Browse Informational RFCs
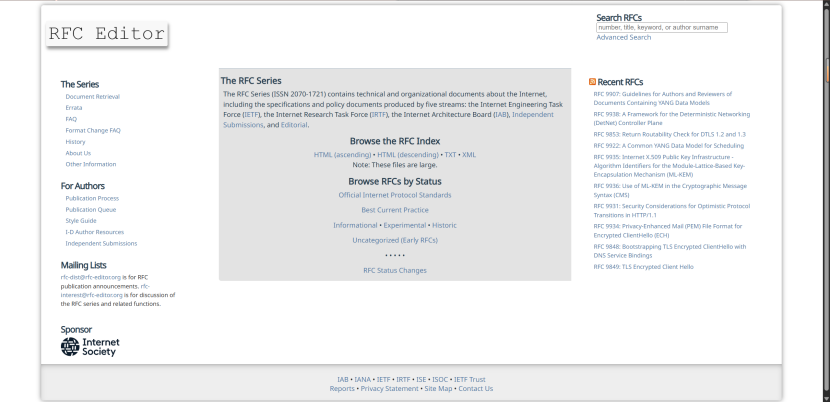 [x=355, y=225]
